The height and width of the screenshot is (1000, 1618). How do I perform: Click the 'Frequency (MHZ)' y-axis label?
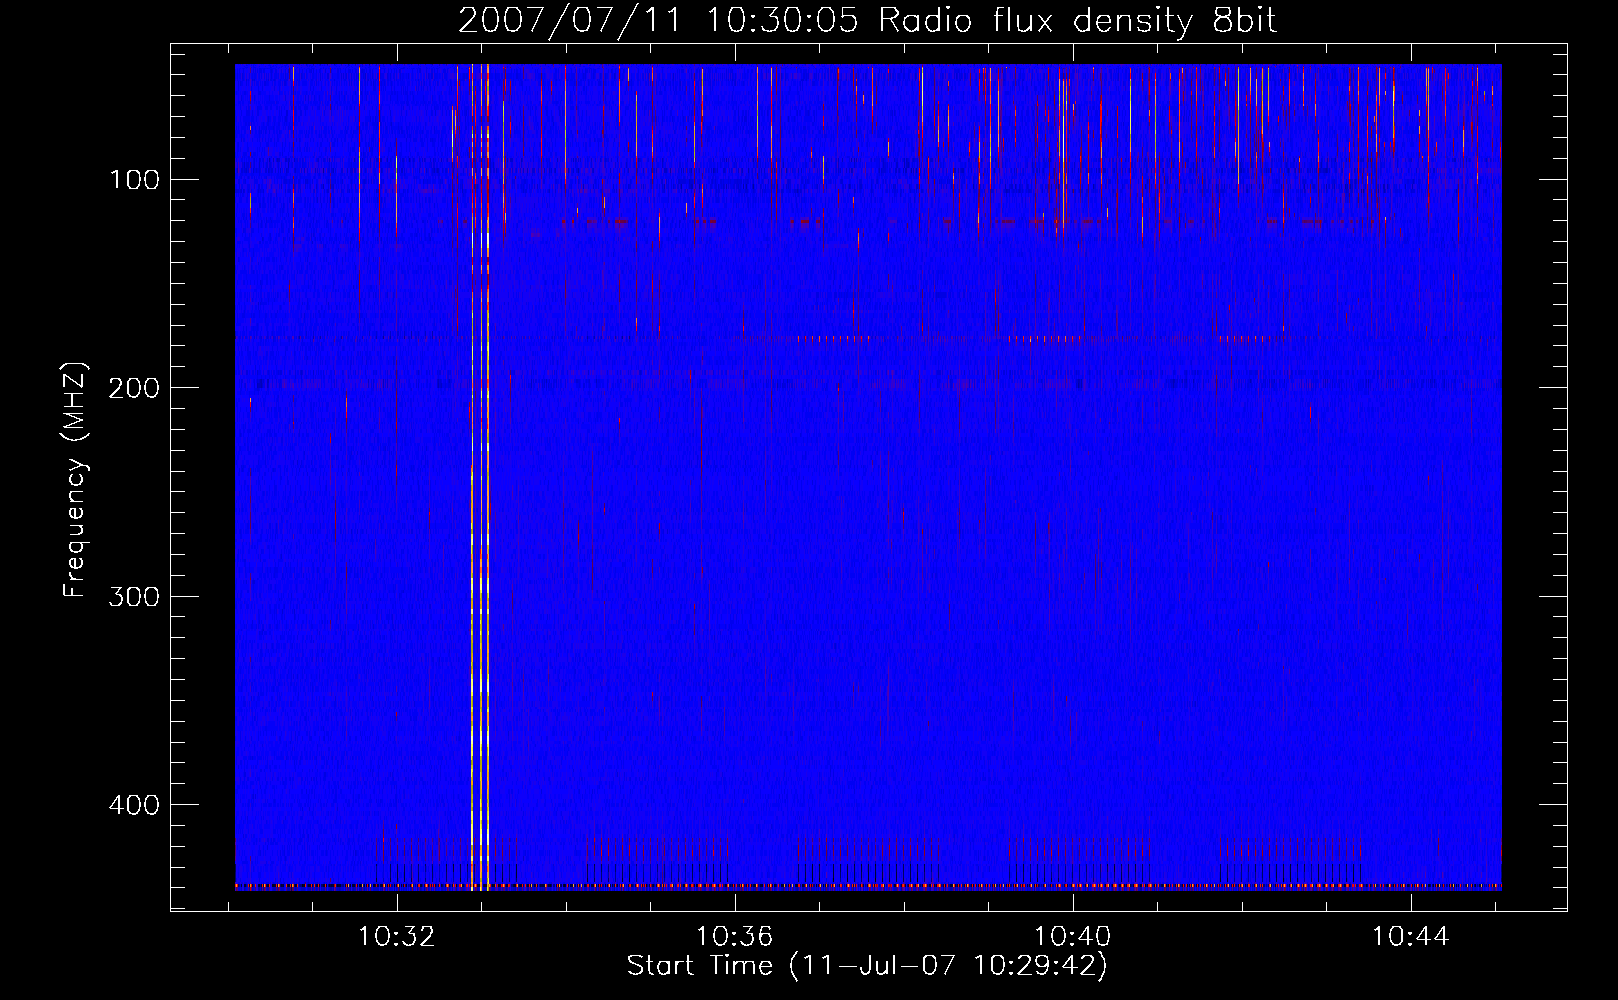pyautogui.click(x=75, y=479)
